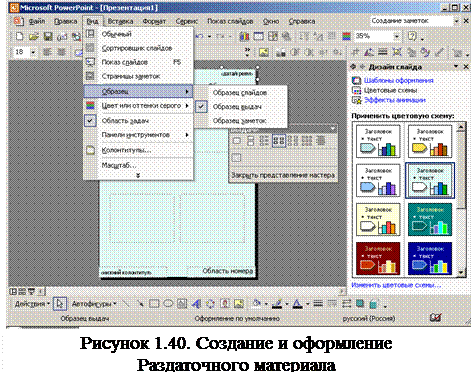This screenshot has width=472, height=379.
Task: Expand the Автофигуры menu
Action: coord(94,304)
